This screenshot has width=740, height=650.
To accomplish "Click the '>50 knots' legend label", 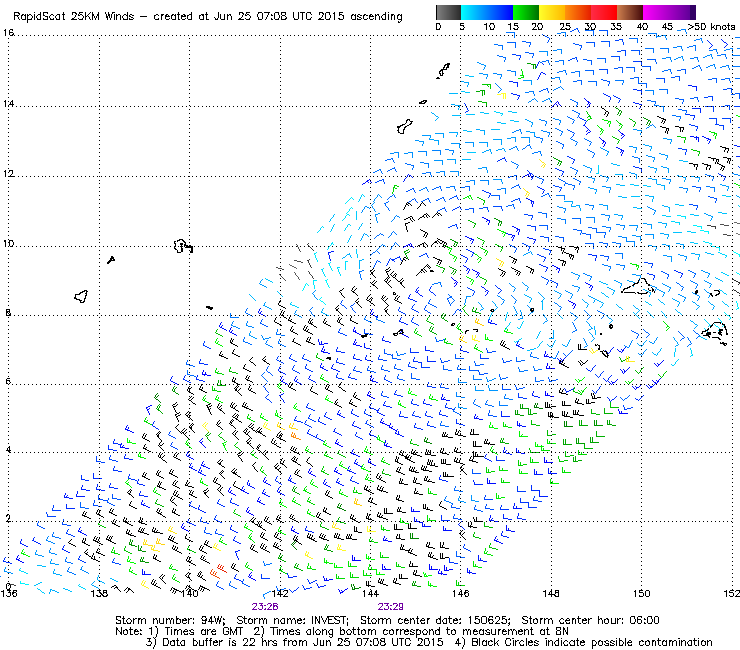I will pos(711,27).
